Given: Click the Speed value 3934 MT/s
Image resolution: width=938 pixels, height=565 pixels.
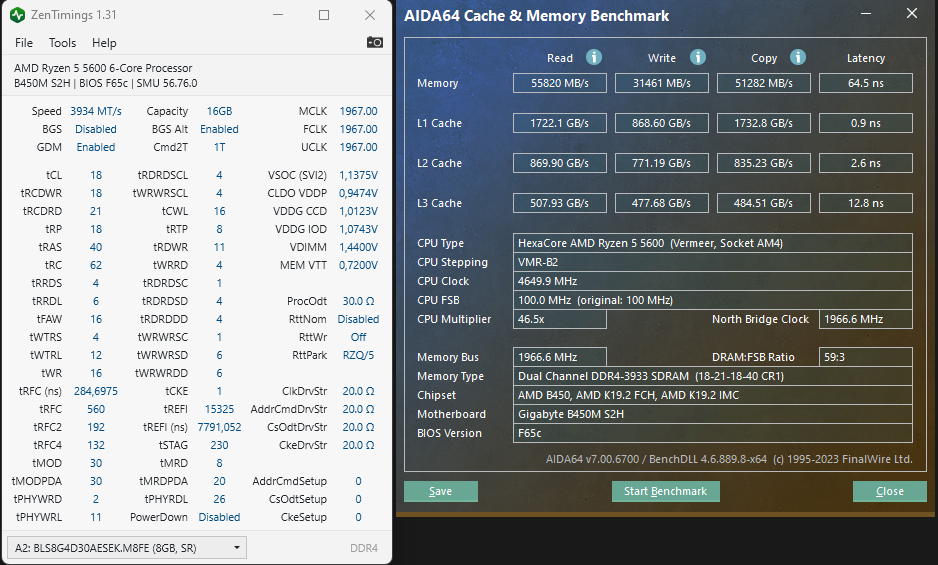Looking at the screenshot, I should tap(96, 111).
